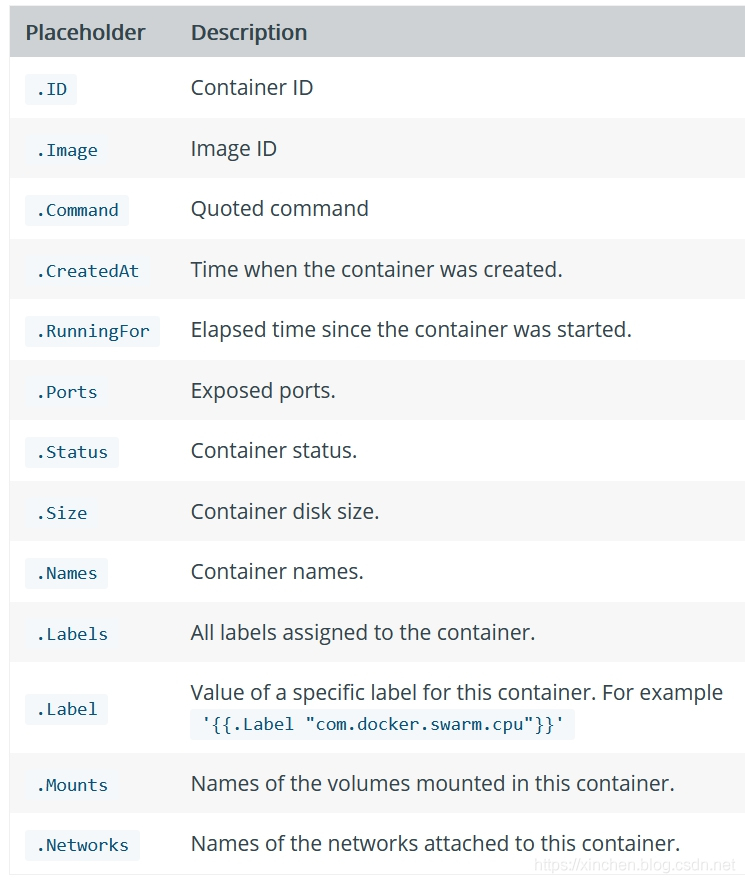Image resolution: width=745 pixels, height=883 pixels.
Task: Click the Description column header
Action: point(249,32)
